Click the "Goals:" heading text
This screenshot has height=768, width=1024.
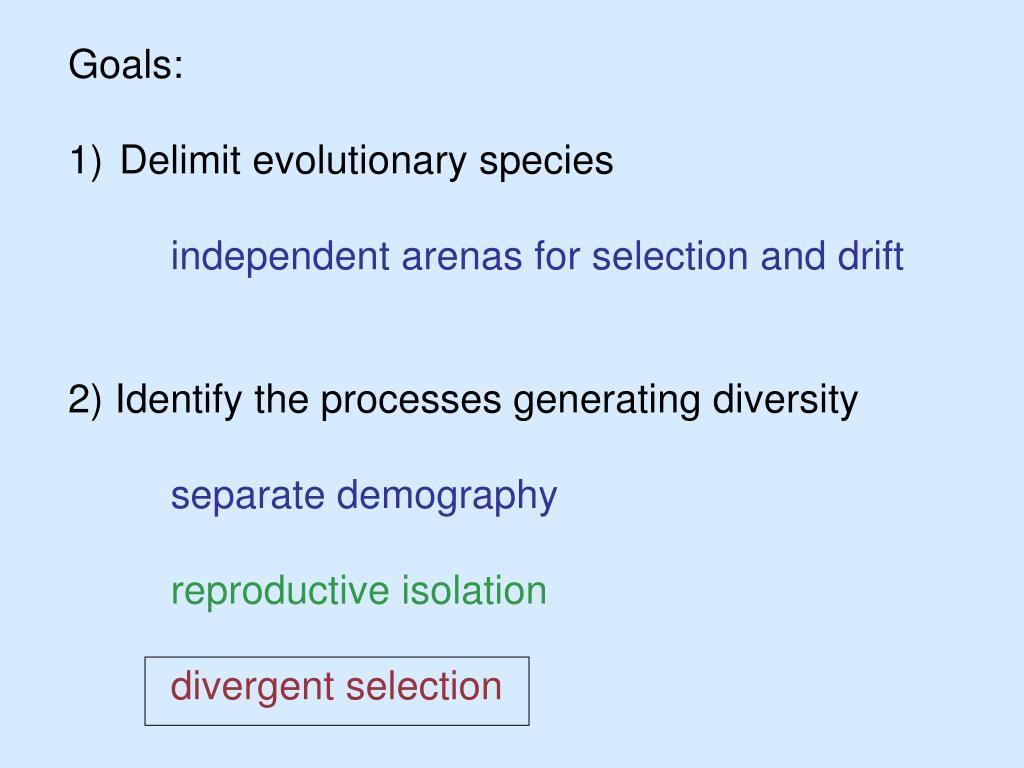[x=126, y=65]
